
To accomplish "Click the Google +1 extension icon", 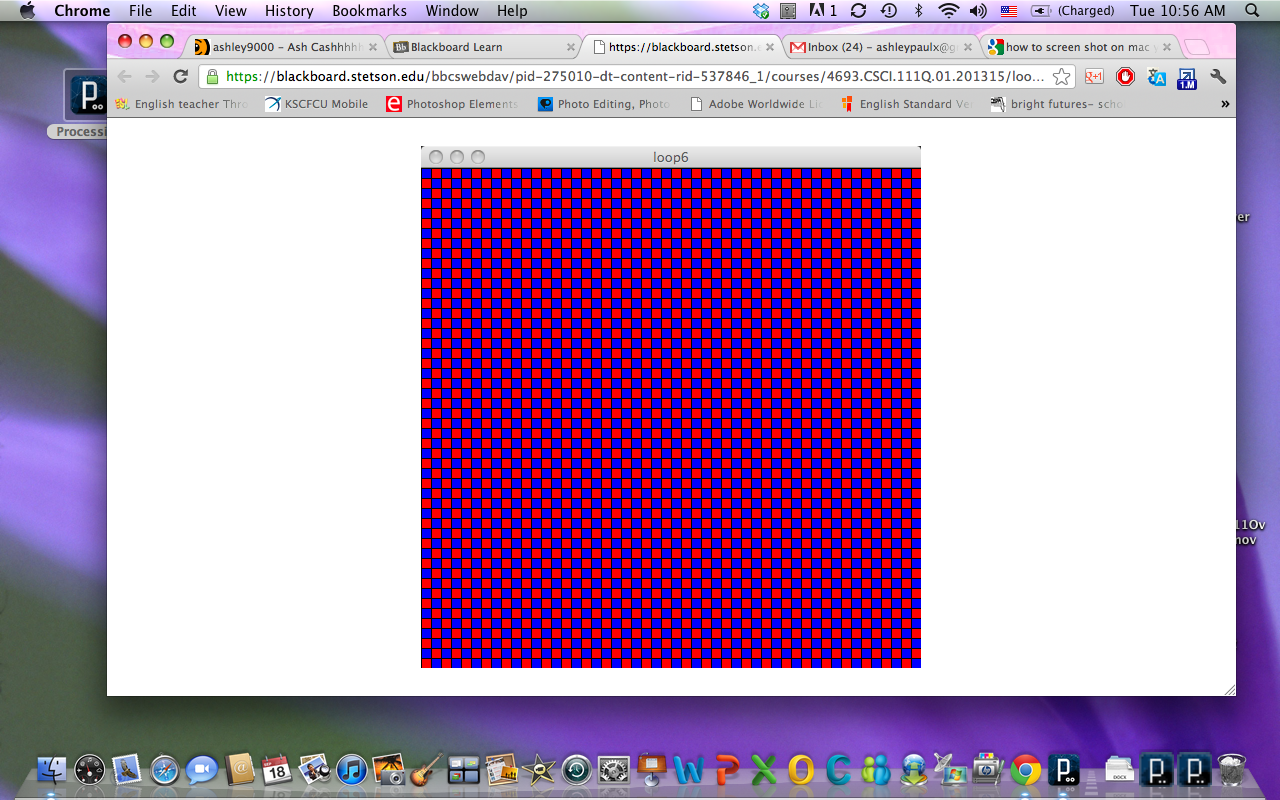I will click(1095, 77).
